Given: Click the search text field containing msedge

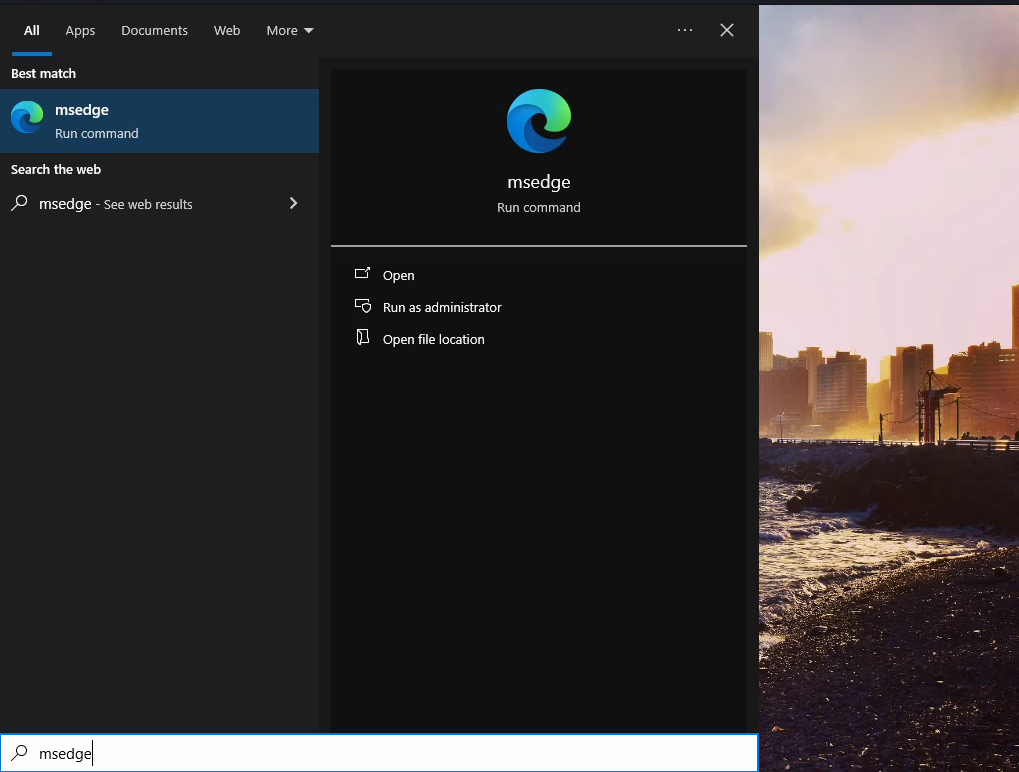Looking at the screenshot, I should tap(380, 753).
